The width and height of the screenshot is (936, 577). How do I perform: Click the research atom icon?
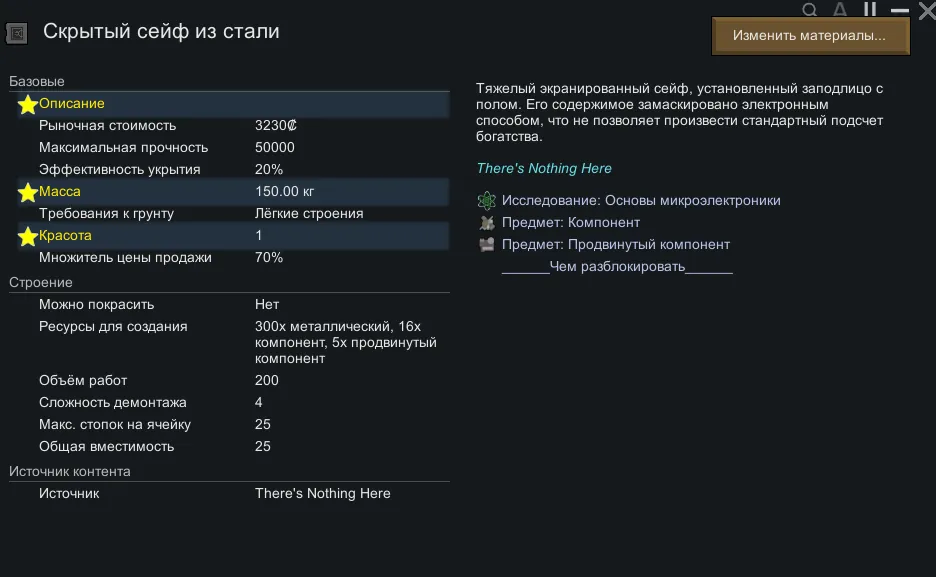click(487, 200)
